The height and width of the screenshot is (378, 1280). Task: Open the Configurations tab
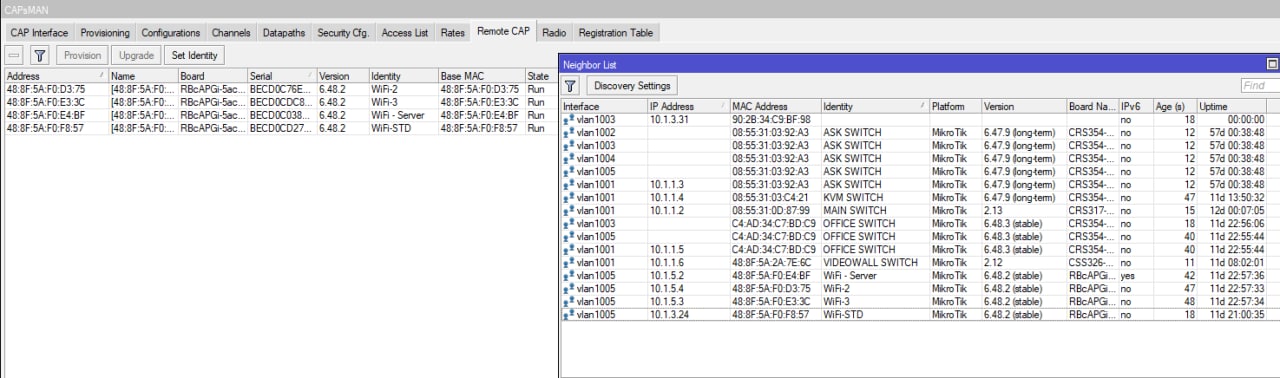(171, 33)
